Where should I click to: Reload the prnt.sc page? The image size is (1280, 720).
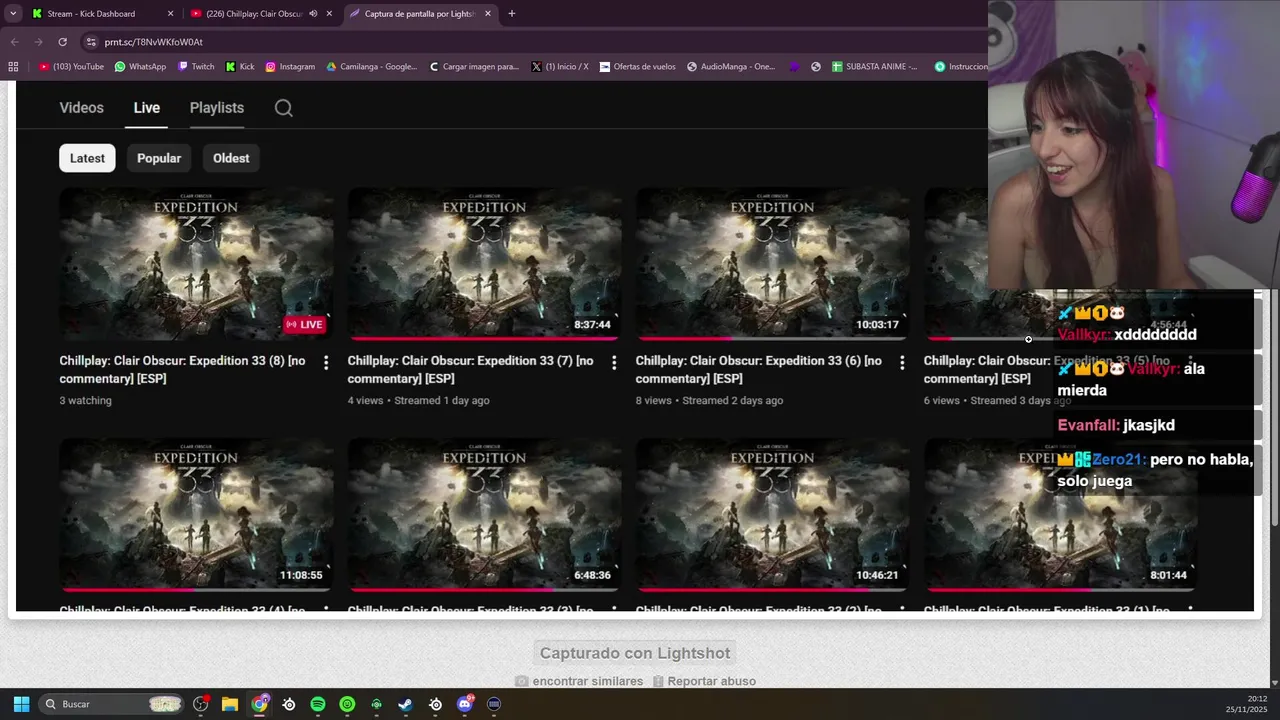[62, 42]
